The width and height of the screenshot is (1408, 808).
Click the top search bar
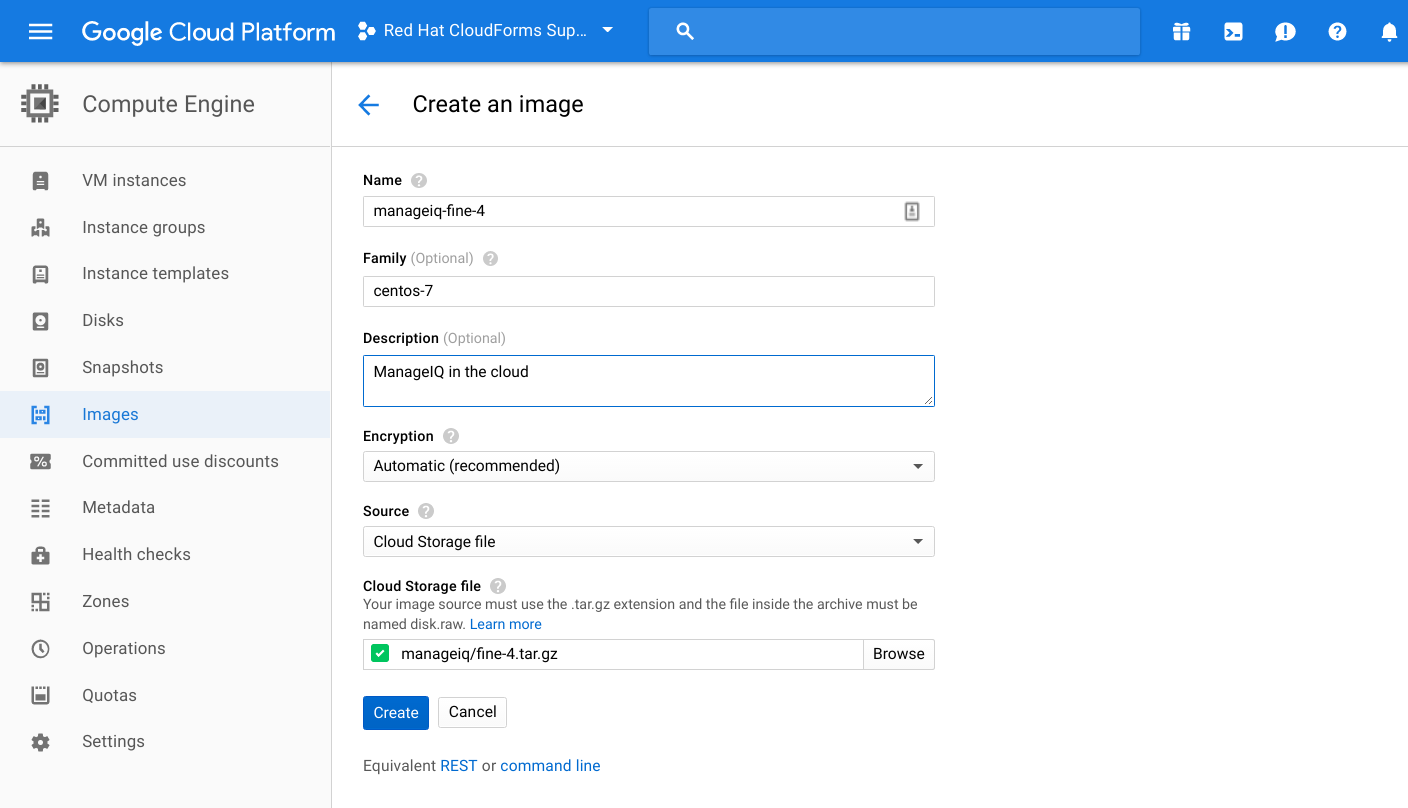click(x=894, y=32)
